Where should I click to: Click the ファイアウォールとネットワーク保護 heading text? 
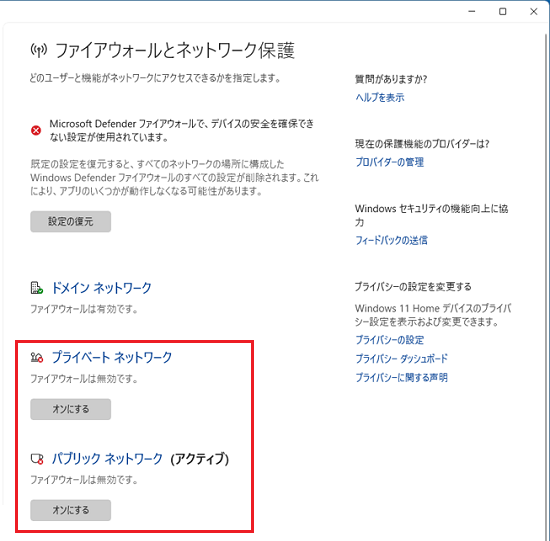pos(175,51)
